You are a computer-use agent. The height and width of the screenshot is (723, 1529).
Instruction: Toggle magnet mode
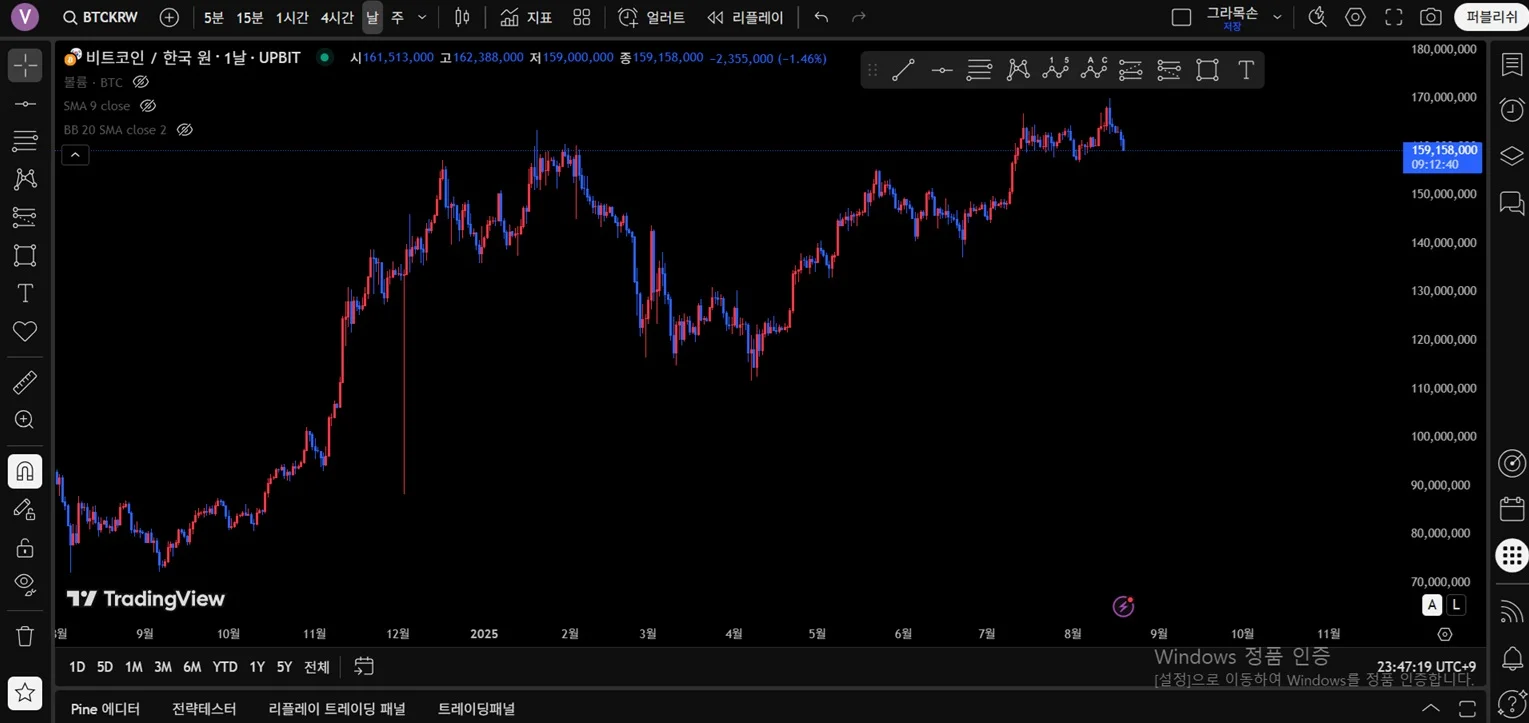tap(25, 471)
